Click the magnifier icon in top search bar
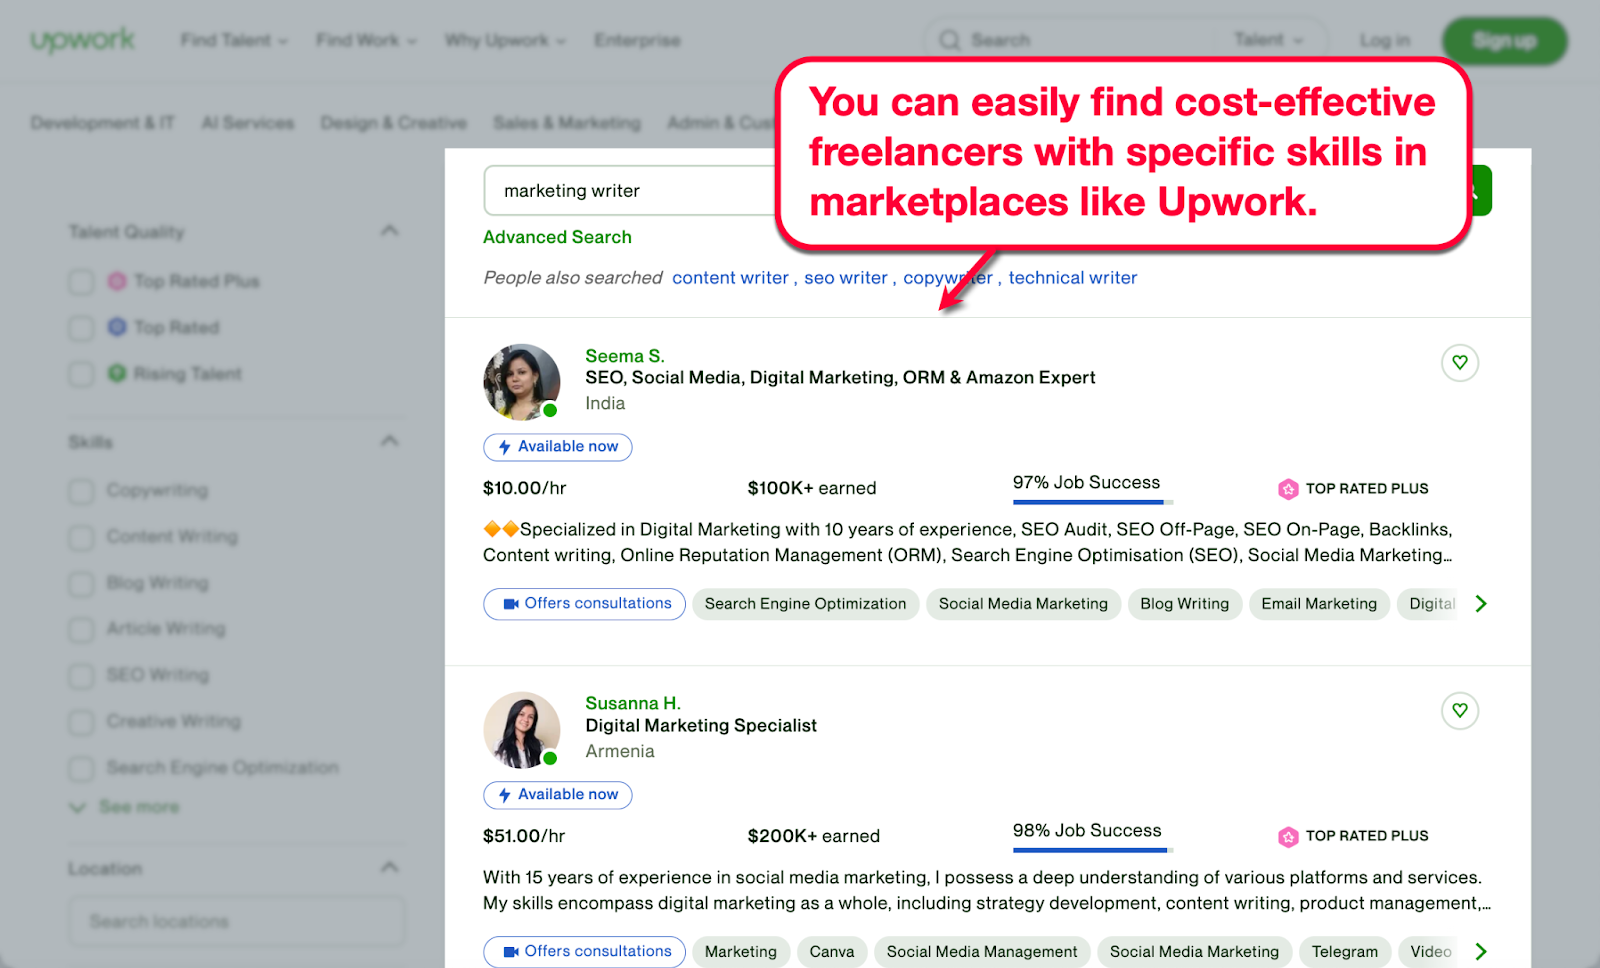Screen dimensions: 1600x968 [x=949, y=40]
